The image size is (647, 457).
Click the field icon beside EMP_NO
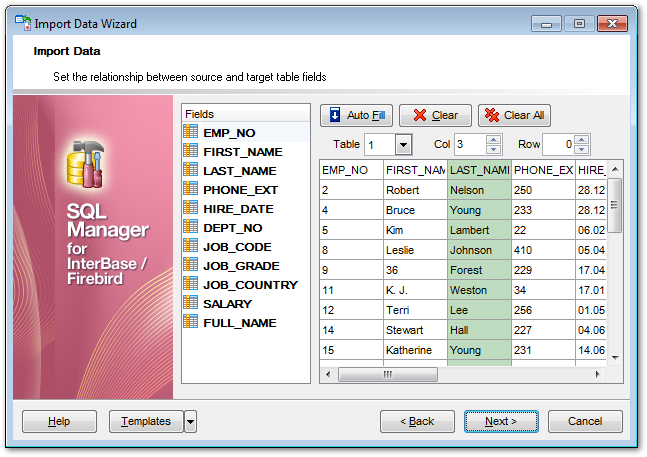[191, 132]
